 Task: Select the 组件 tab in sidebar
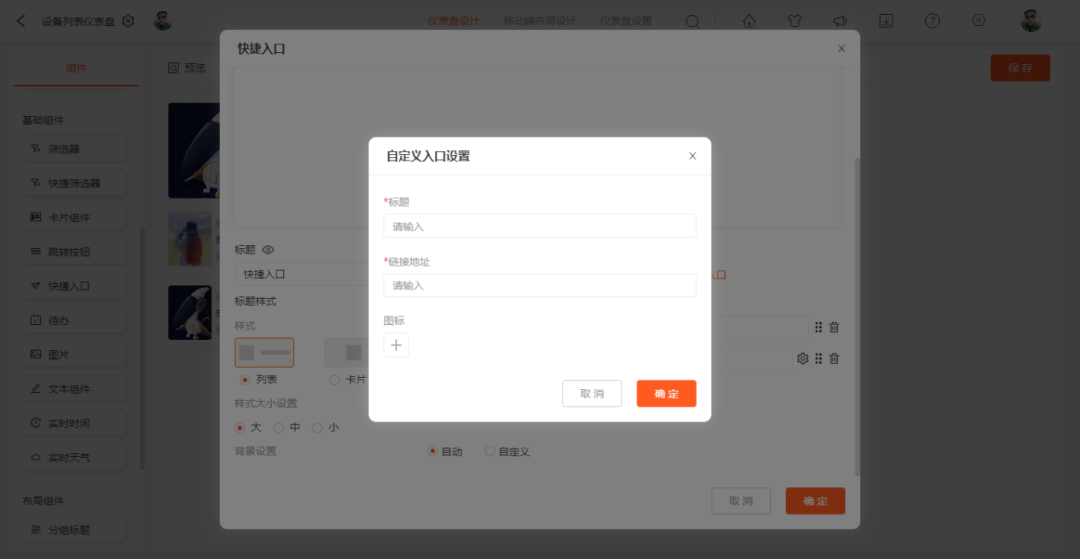click(x=76, y=67)
